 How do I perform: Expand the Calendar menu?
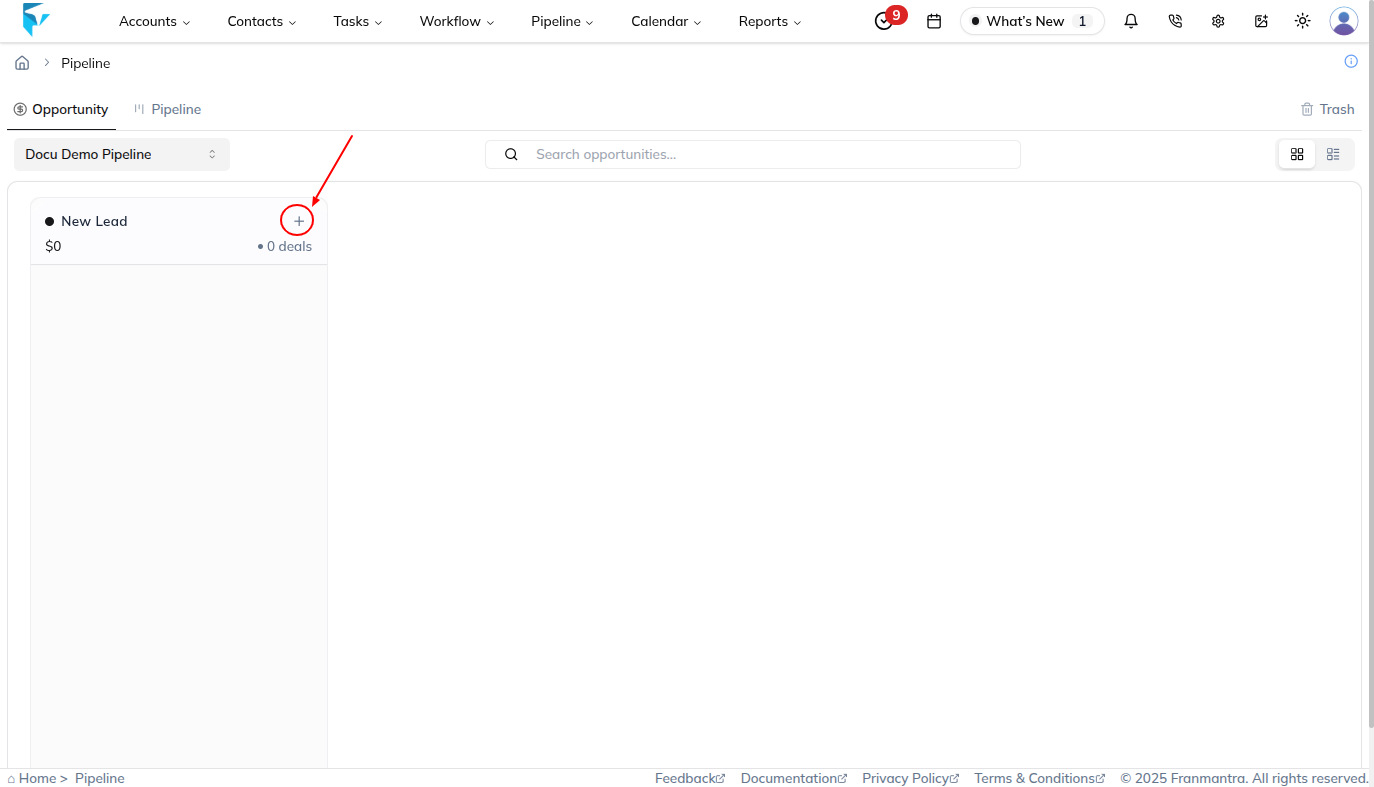coord(666,21)
